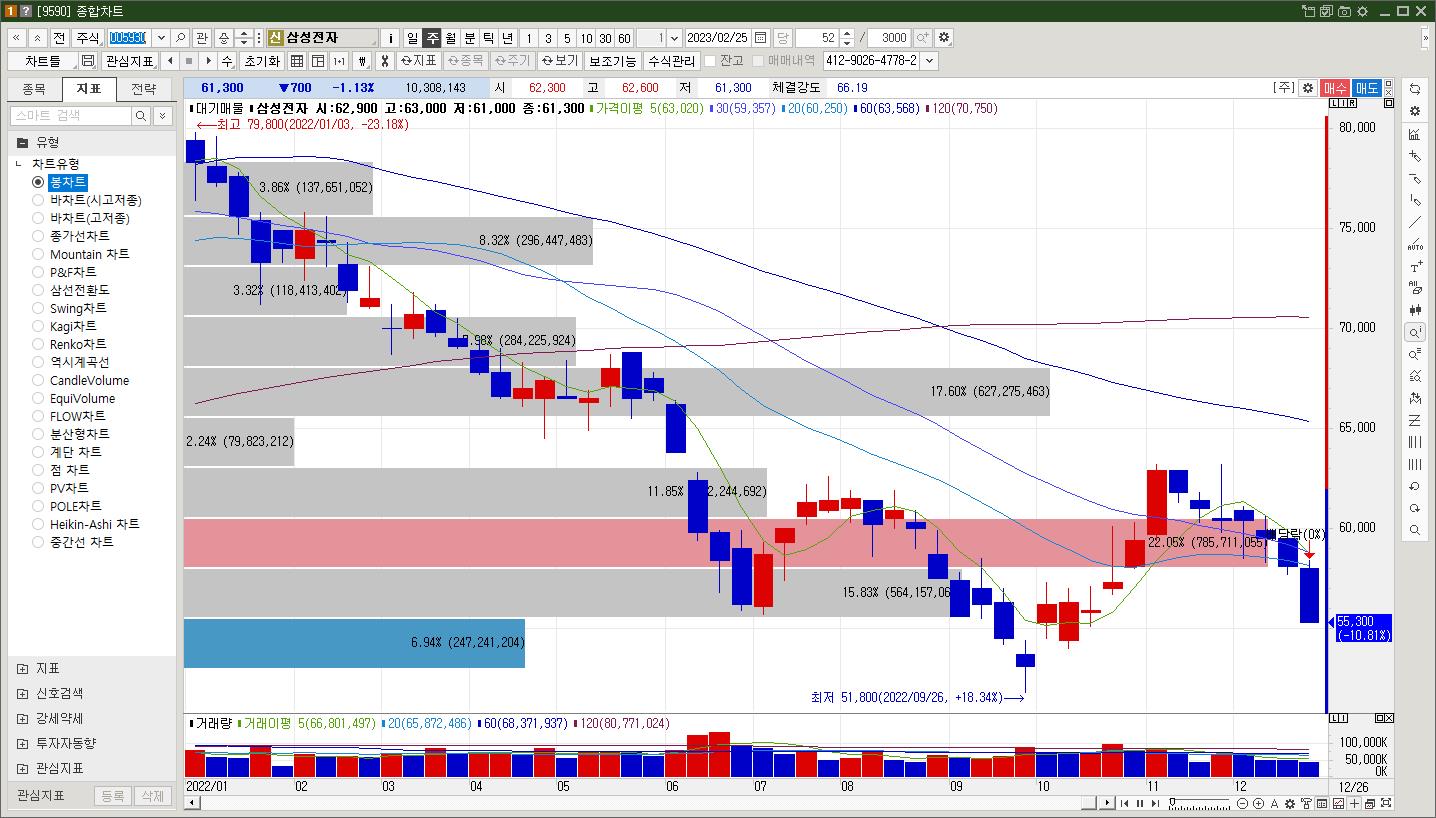Click the 초기화 reset button
The width and height of the screenshot is (1436, 818).
pyautogui.click(x=262, y=61)
